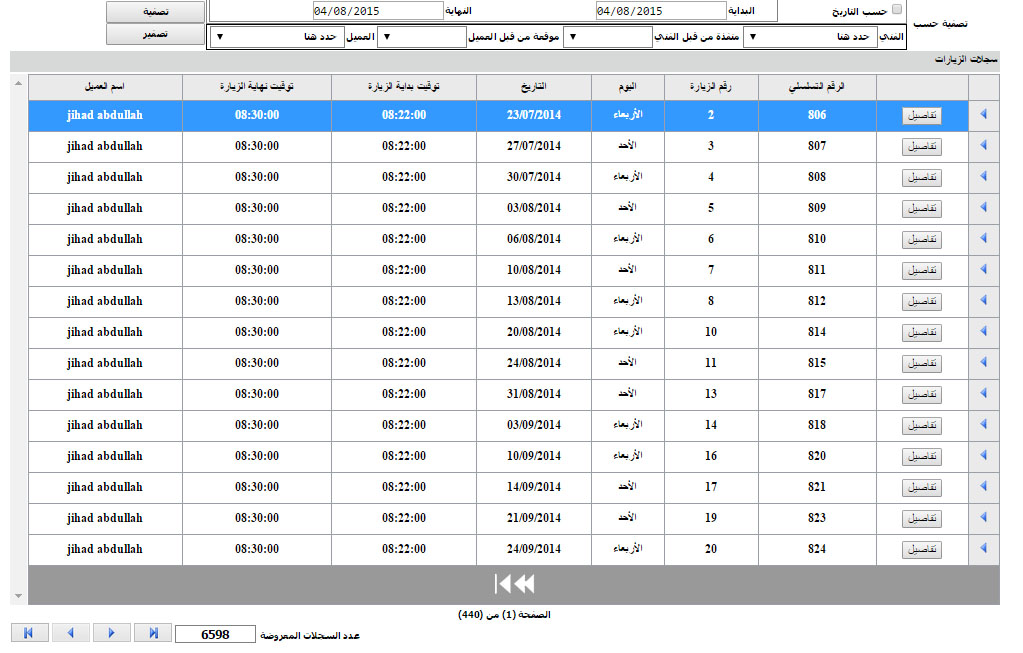Click the first-page navigation button at bottom
Viewport: 1023px width, 653px height.
[x=29, y=633]
